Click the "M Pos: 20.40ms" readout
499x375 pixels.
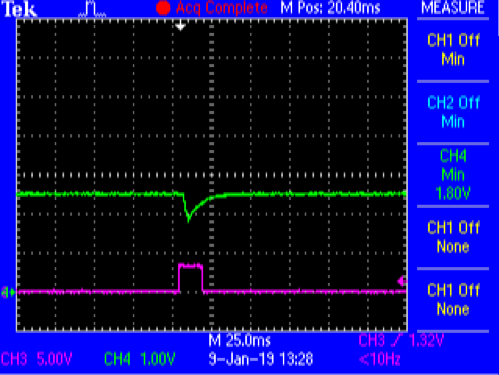pos(330,8)
